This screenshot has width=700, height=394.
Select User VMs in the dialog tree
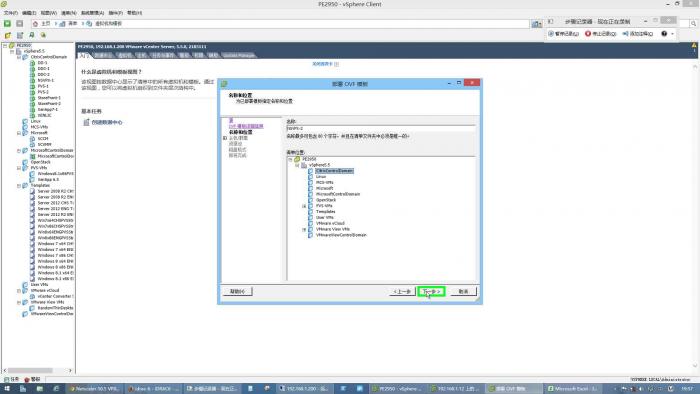coord(325,217)
